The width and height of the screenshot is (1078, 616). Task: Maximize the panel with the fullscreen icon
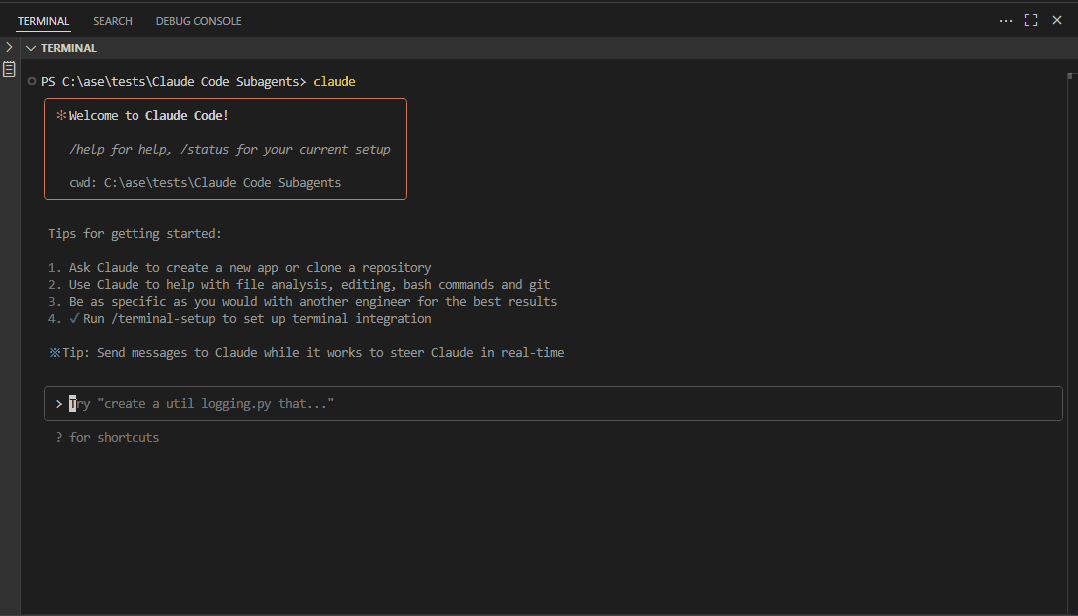pos(1031,21)
